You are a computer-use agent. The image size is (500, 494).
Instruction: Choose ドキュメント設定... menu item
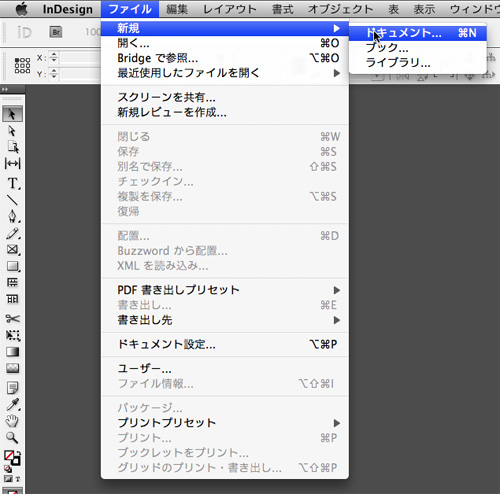[225, 344]
